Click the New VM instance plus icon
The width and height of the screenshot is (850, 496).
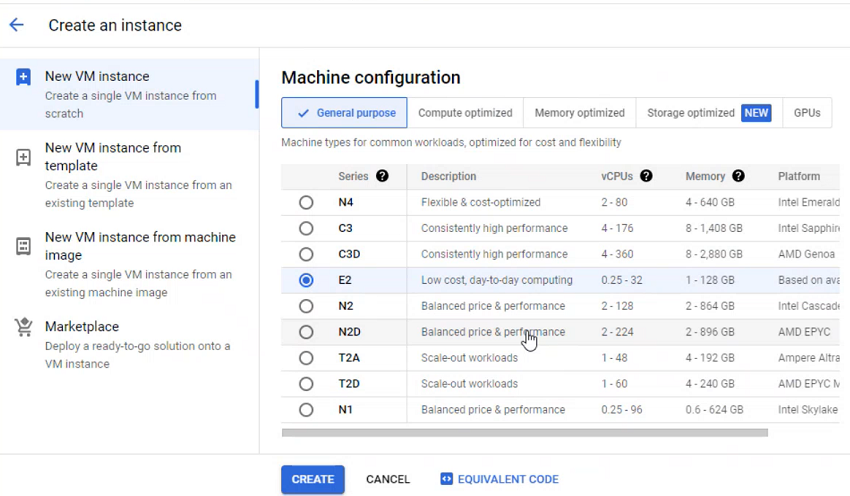pyautogui.click(x=23, y=77)
